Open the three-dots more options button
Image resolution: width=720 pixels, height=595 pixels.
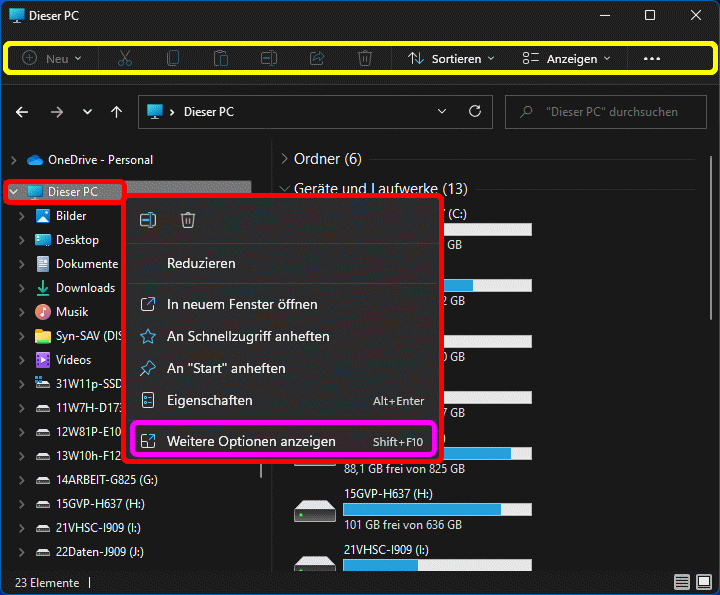click(652, 59)
